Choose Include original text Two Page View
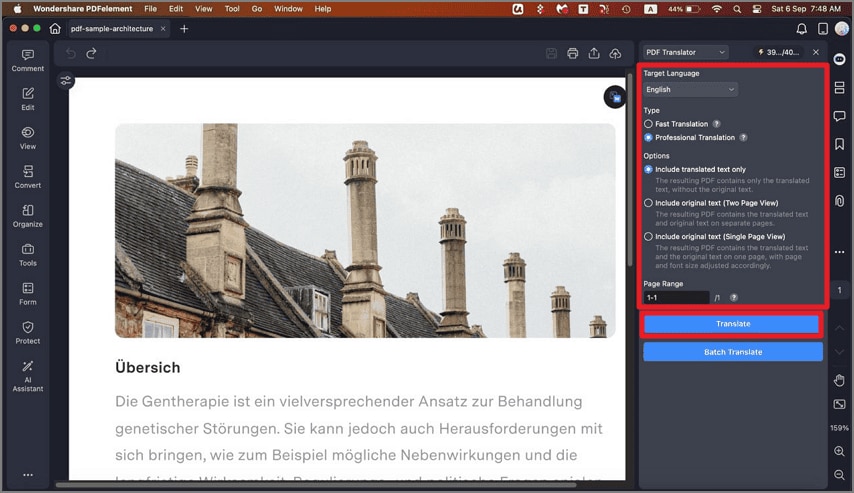Screen dimensions: 854x493 pyautogui.click(x=648, y=203)
